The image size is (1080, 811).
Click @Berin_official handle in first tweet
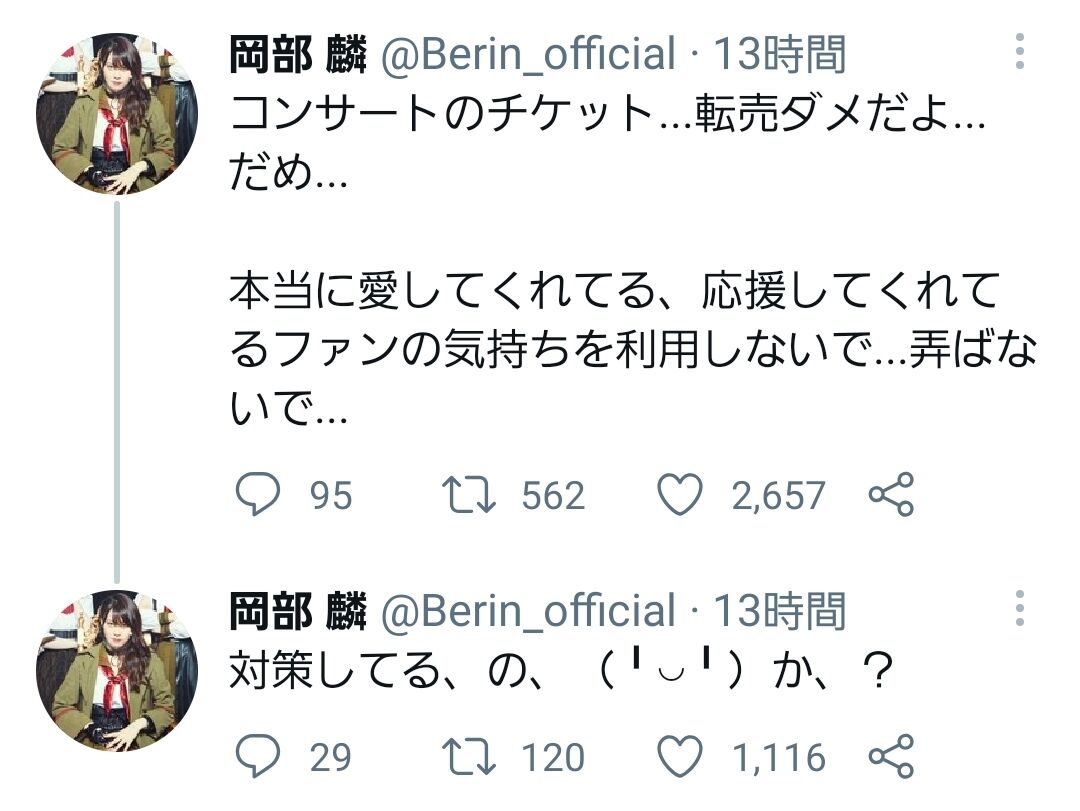pos(527,53)
